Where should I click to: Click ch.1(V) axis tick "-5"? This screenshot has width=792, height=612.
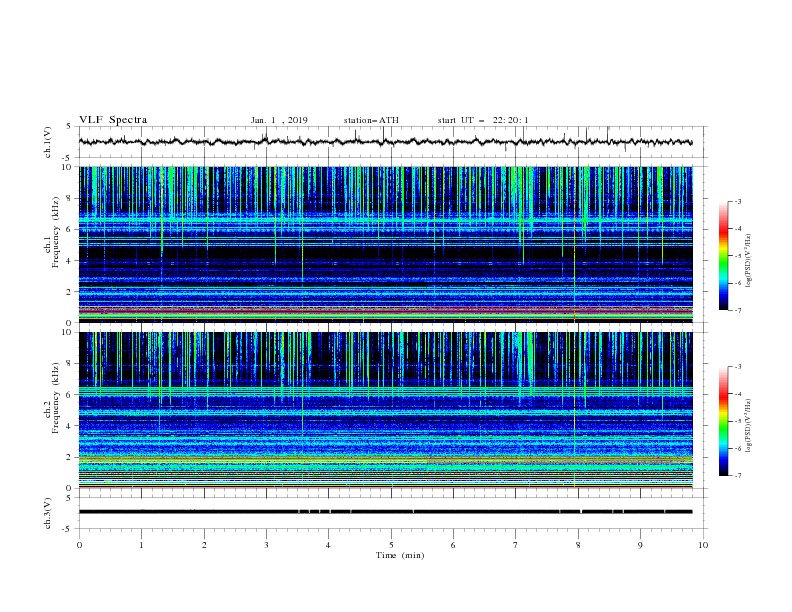coord(68,158)
